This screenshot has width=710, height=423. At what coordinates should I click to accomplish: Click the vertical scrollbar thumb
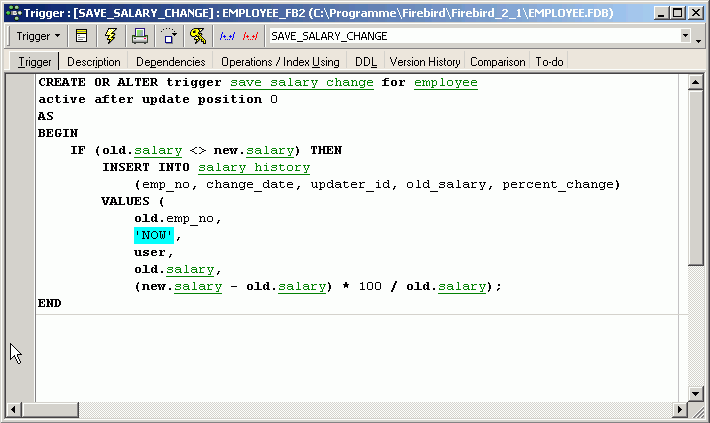tap(695, 178)
